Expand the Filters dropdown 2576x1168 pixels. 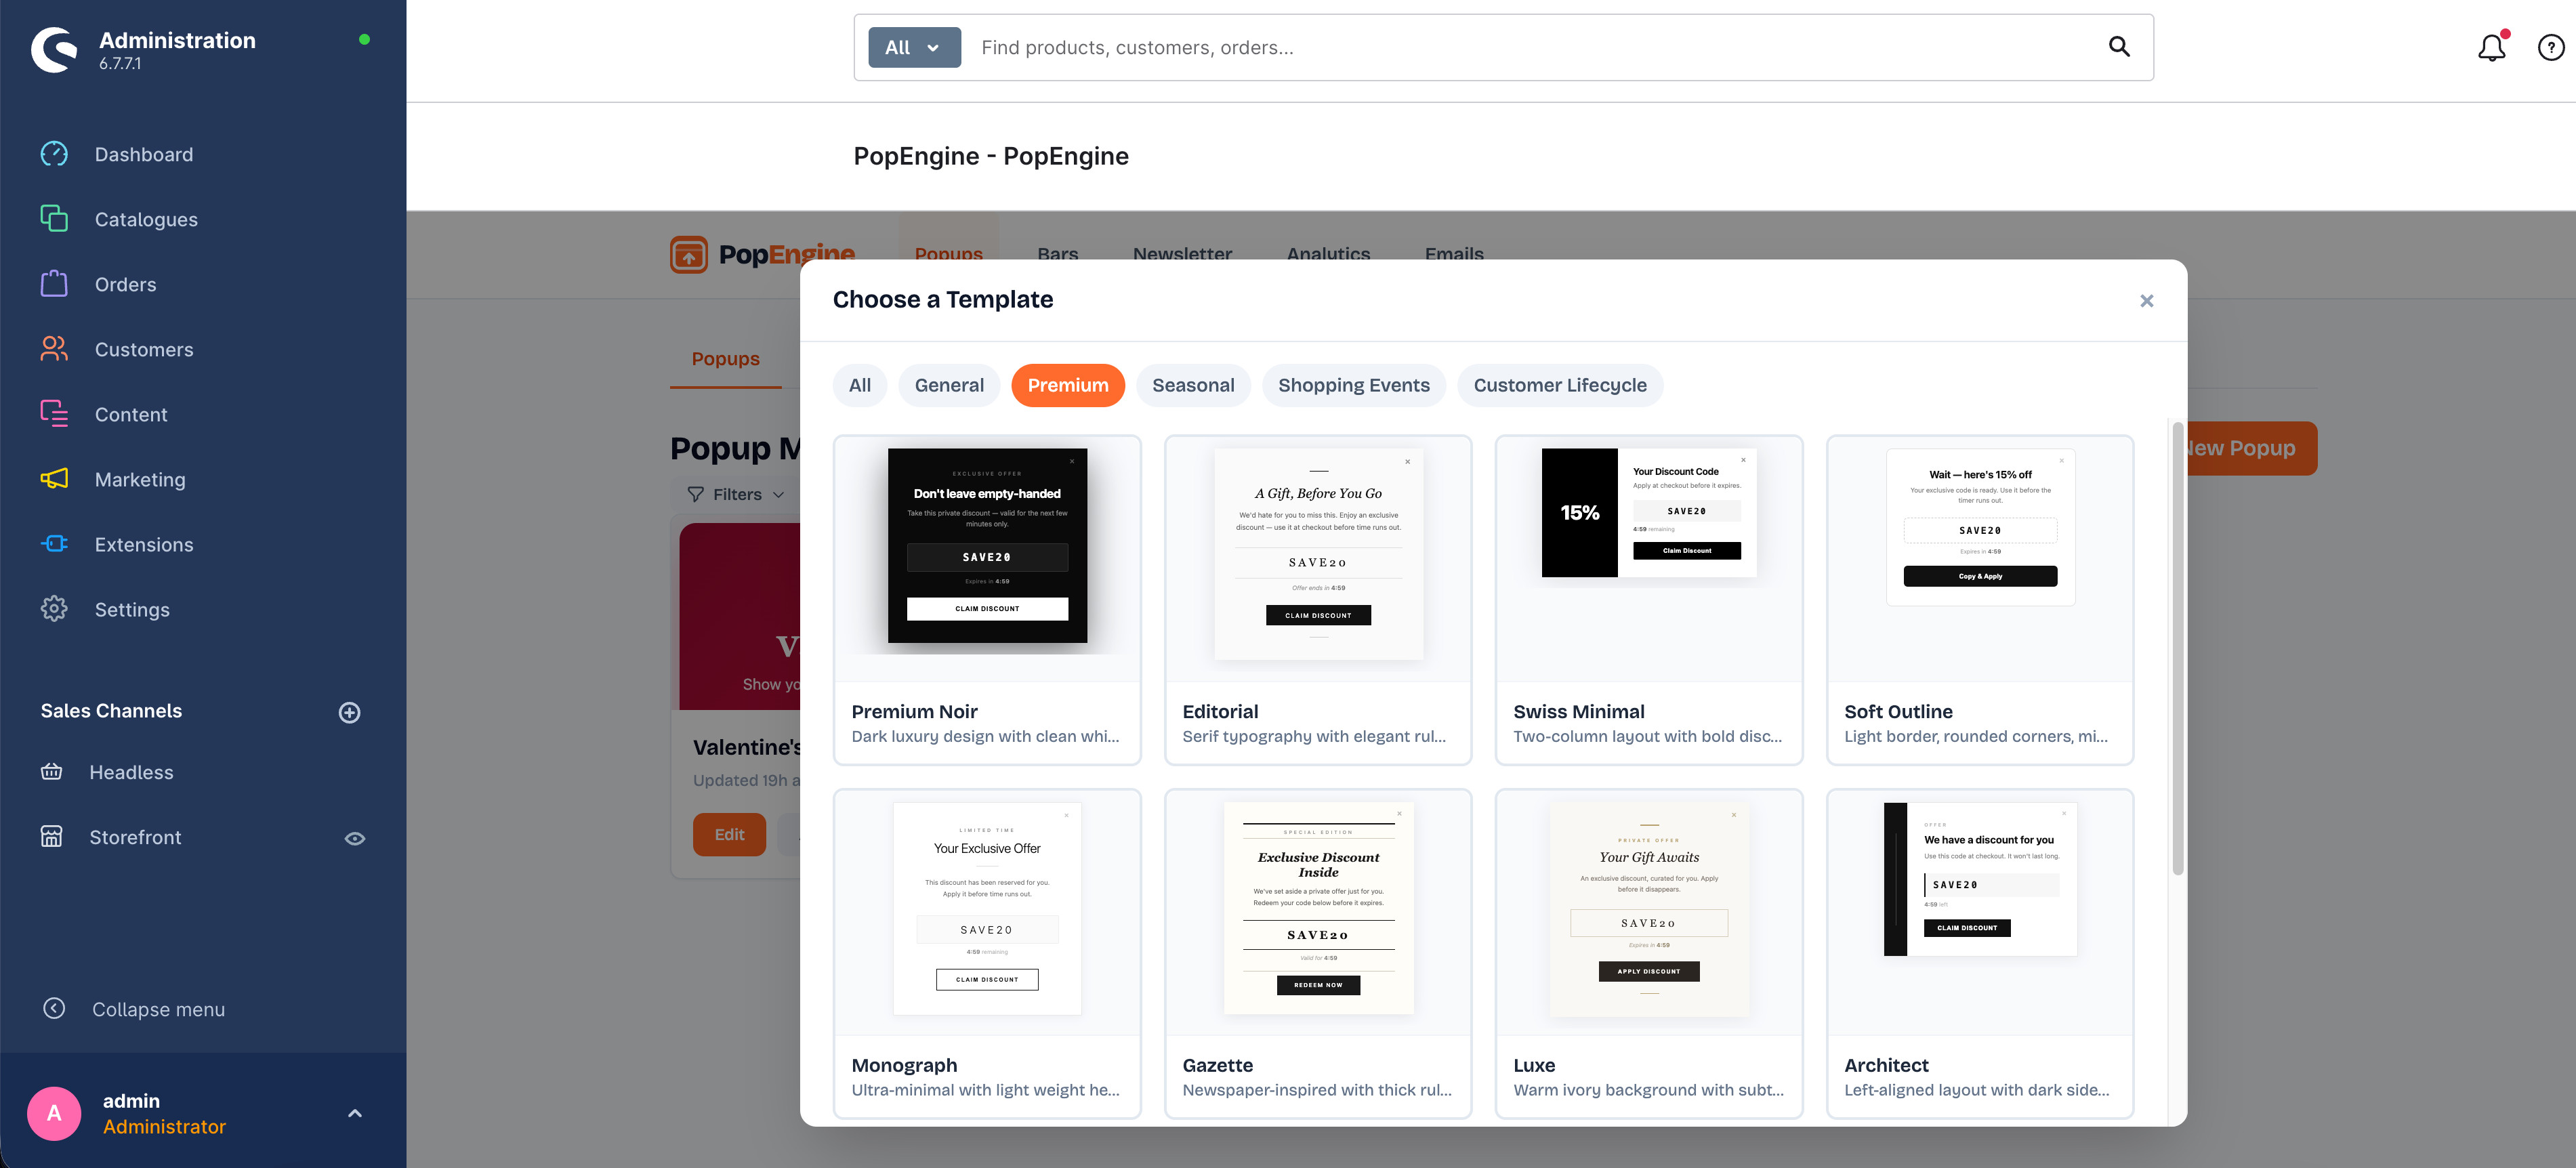coord(737,494)
